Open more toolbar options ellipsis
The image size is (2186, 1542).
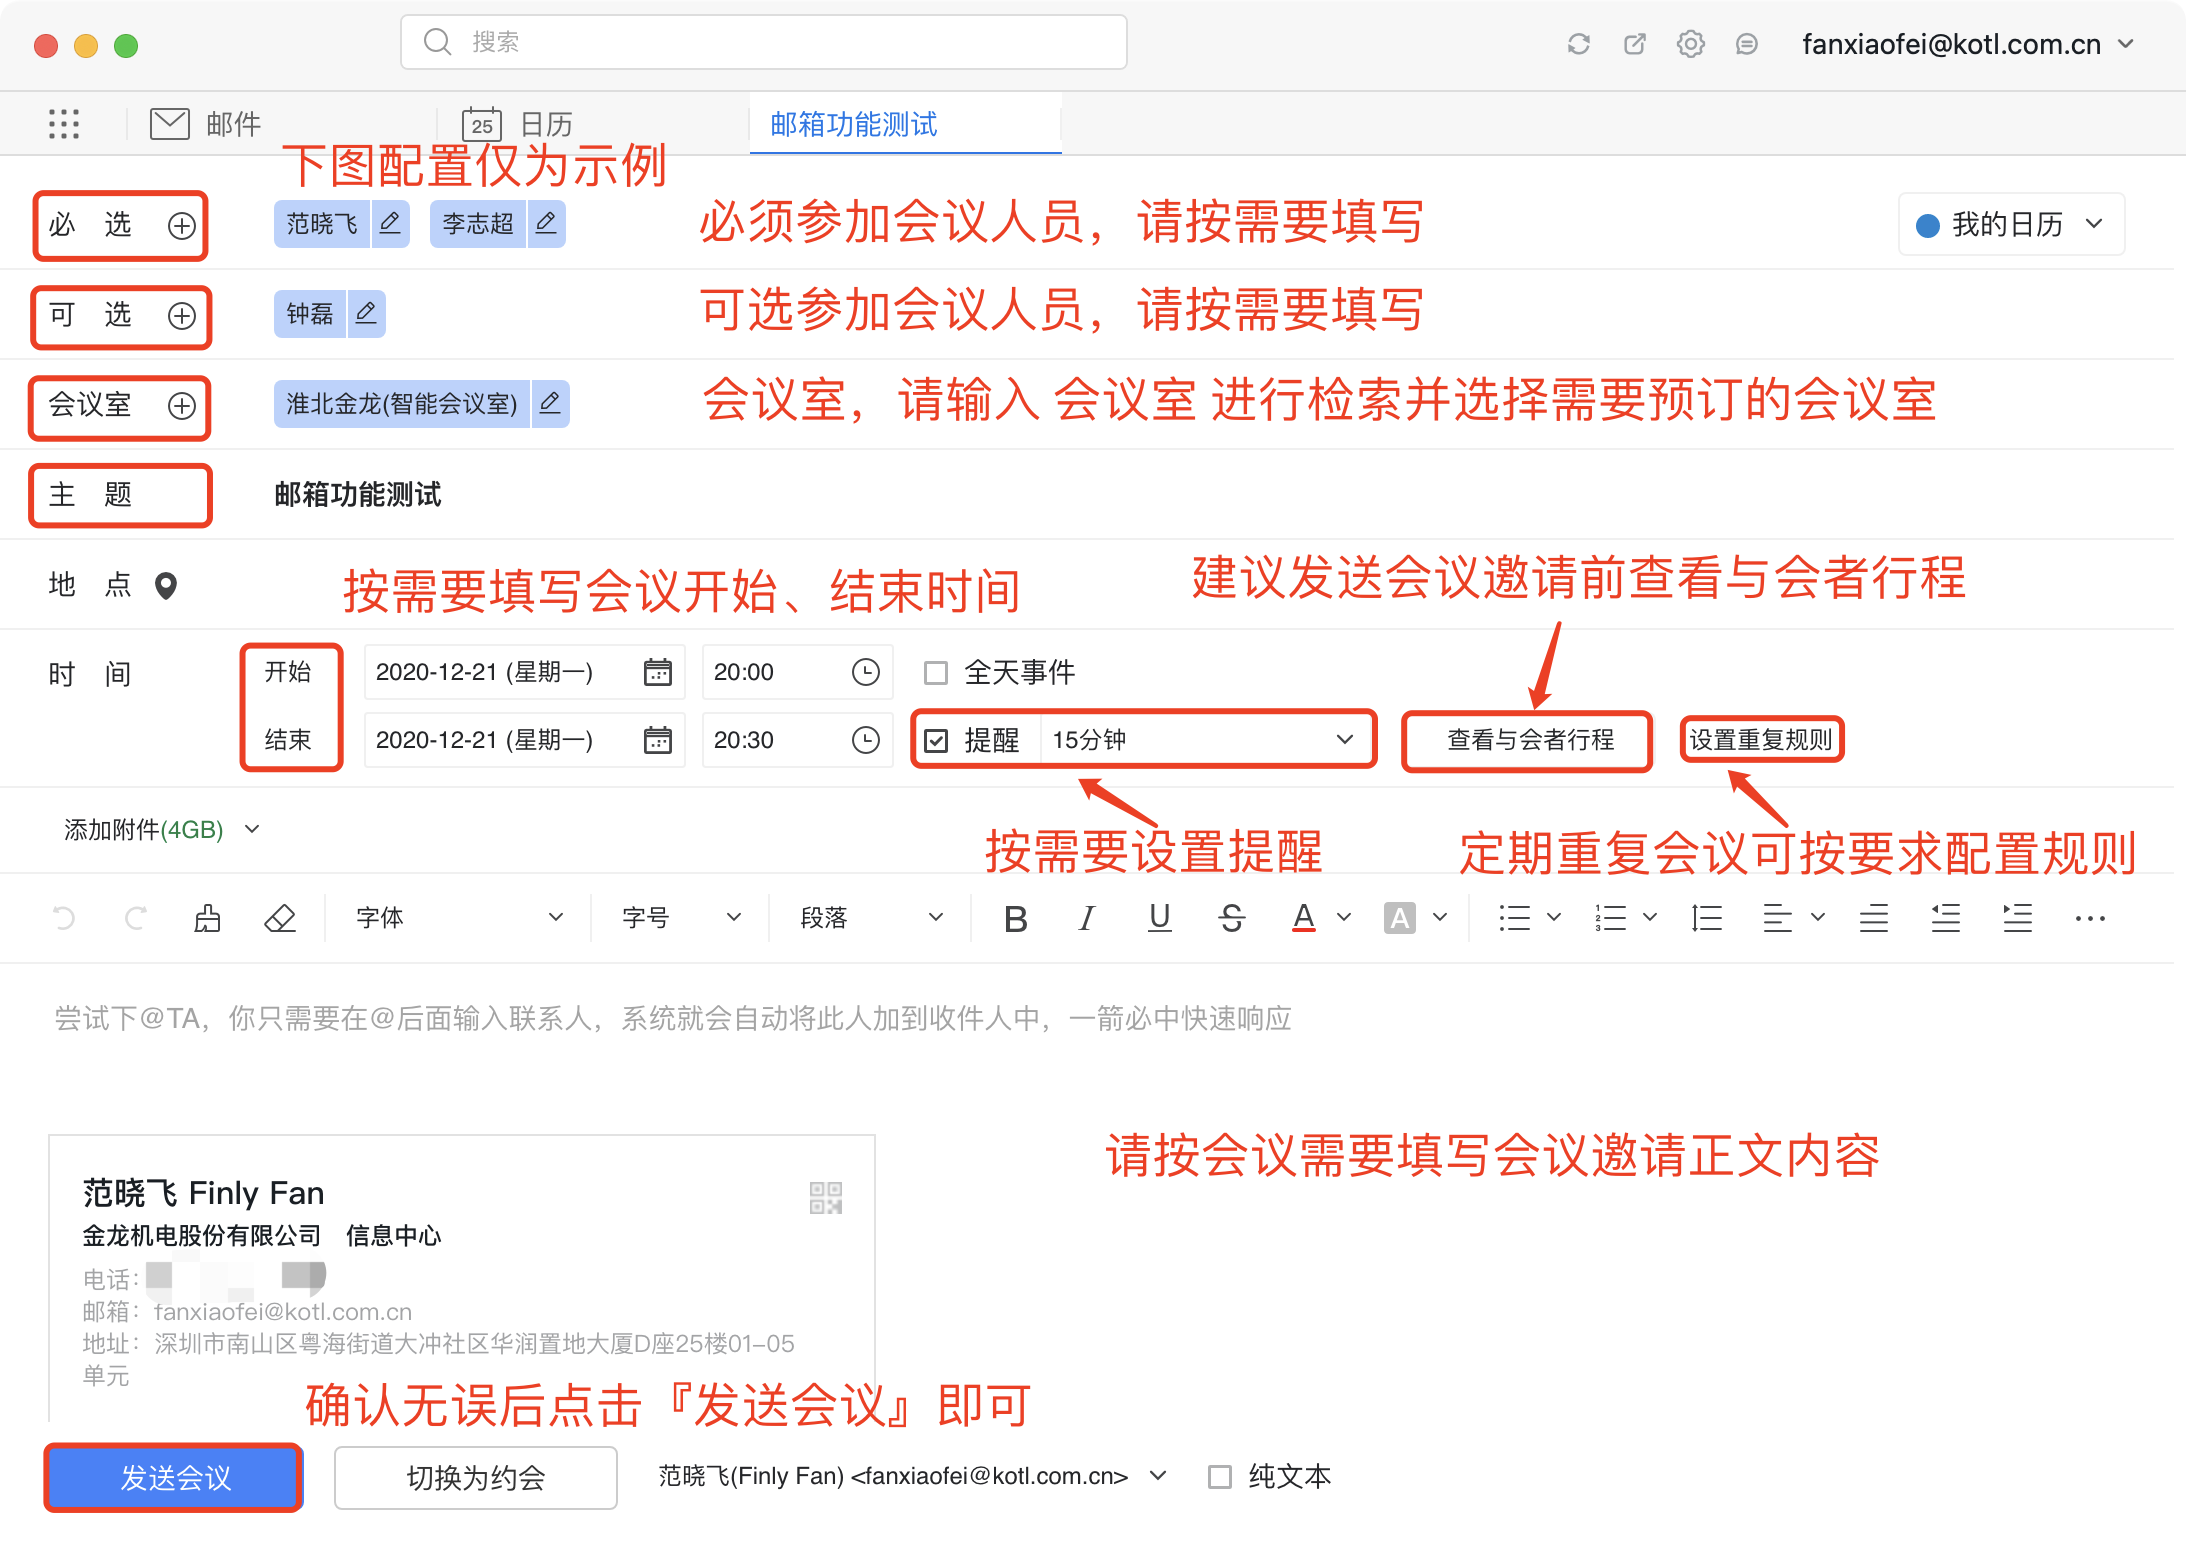click(2090, 918)
